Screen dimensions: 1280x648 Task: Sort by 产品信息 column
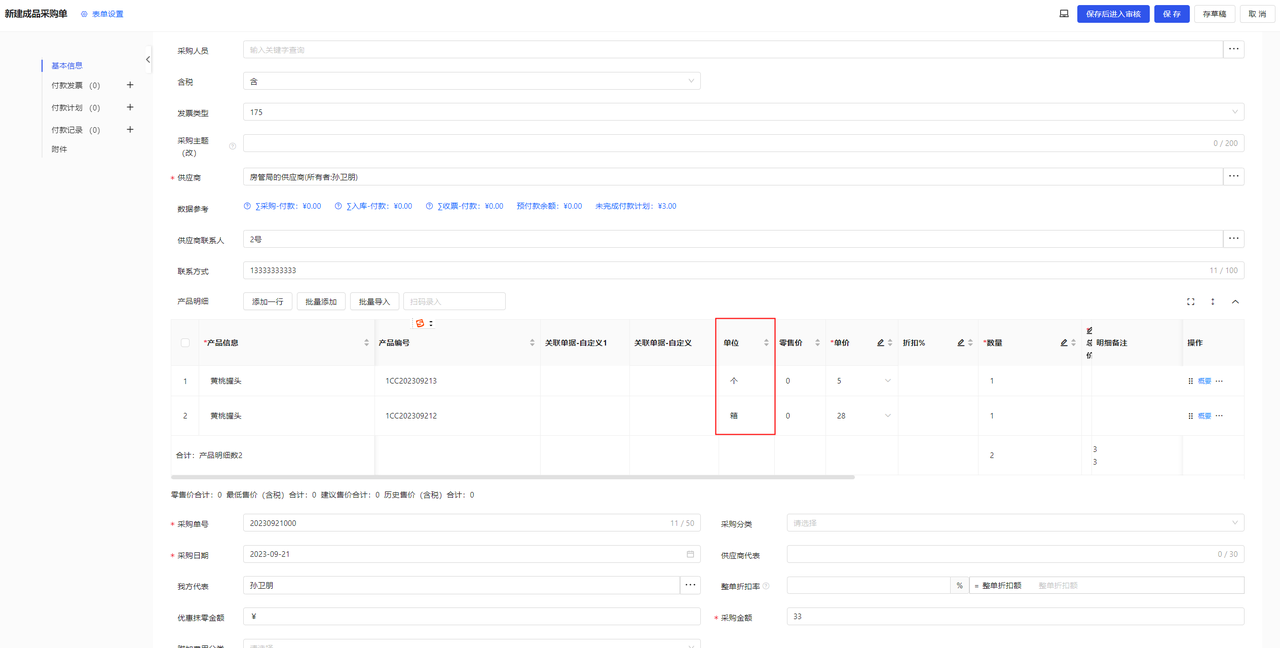click(x=366, y=343)
